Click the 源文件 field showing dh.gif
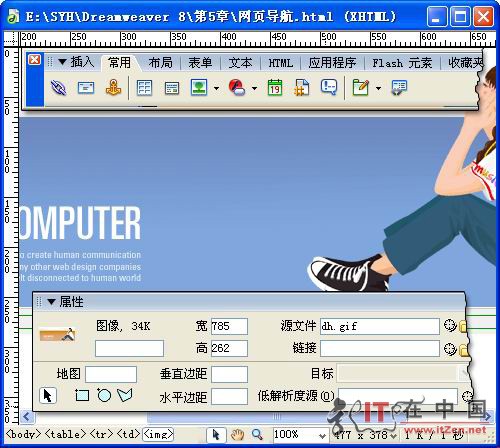Screen dimensions: 500x448 pyautogui.click(x=380, y=326)
